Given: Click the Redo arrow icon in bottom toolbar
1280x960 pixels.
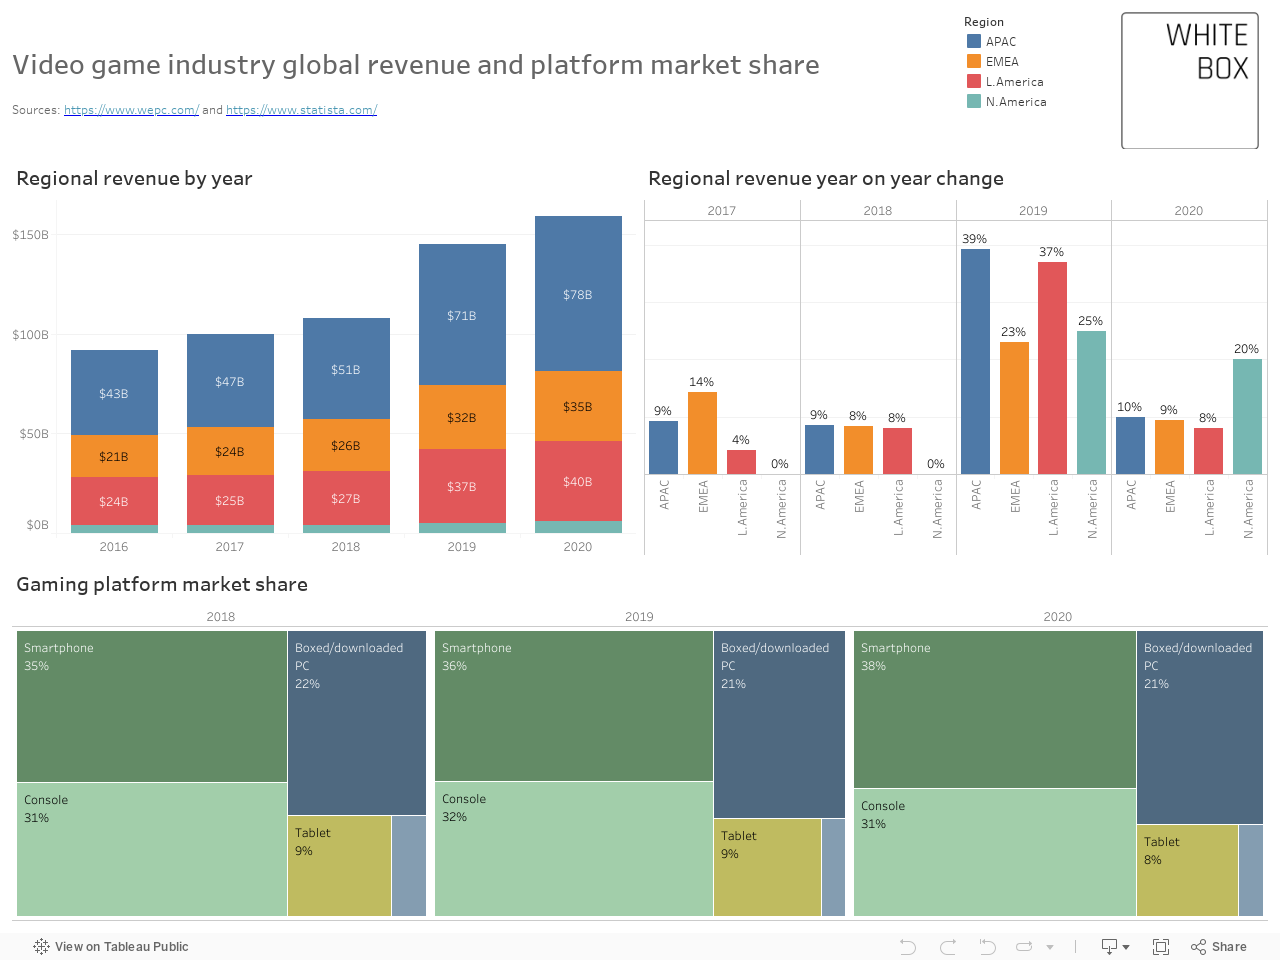Looking at the screenshot, I should click(x=948, y=946).
